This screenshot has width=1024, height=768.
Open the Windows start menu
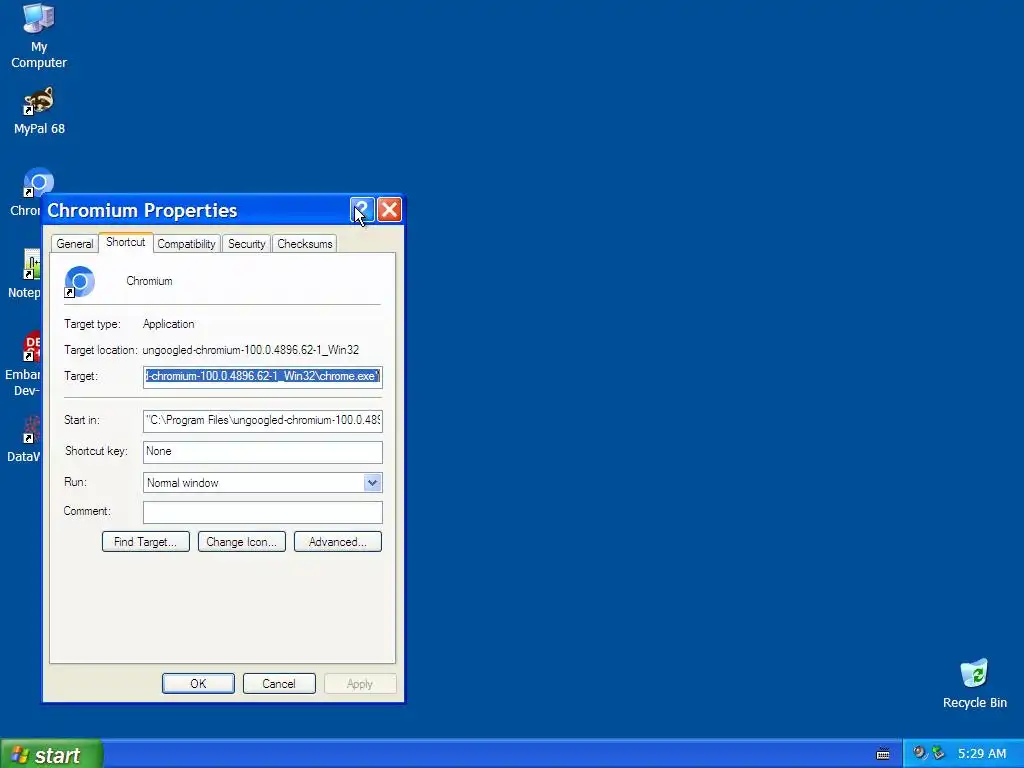51,754
